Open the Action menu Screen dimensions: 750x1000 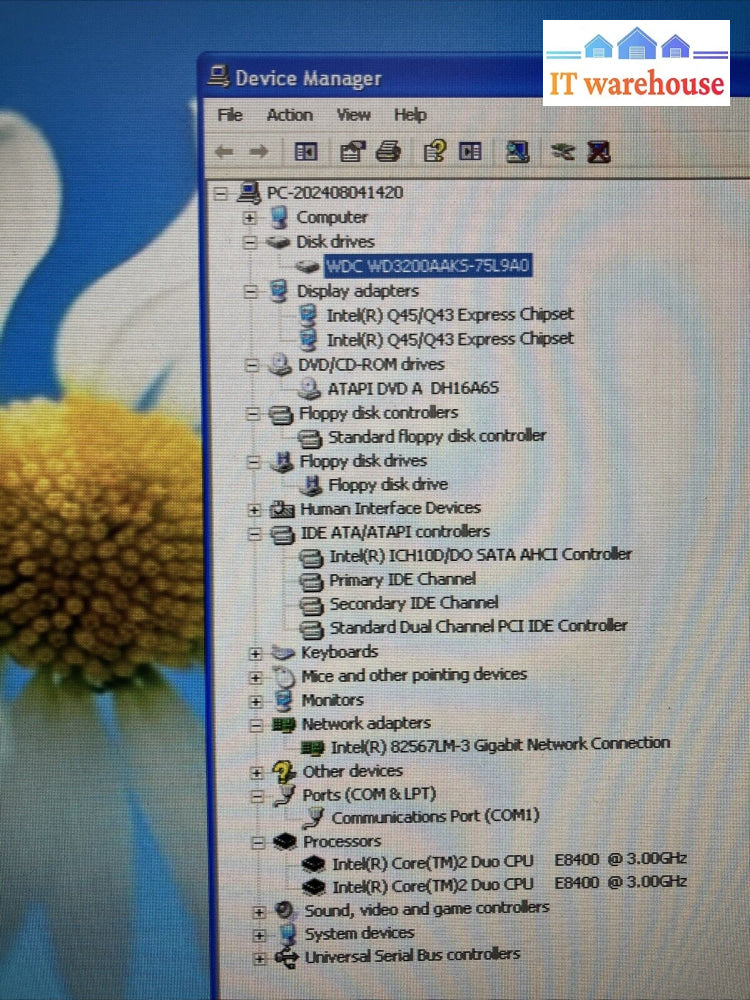click(289, 115)
